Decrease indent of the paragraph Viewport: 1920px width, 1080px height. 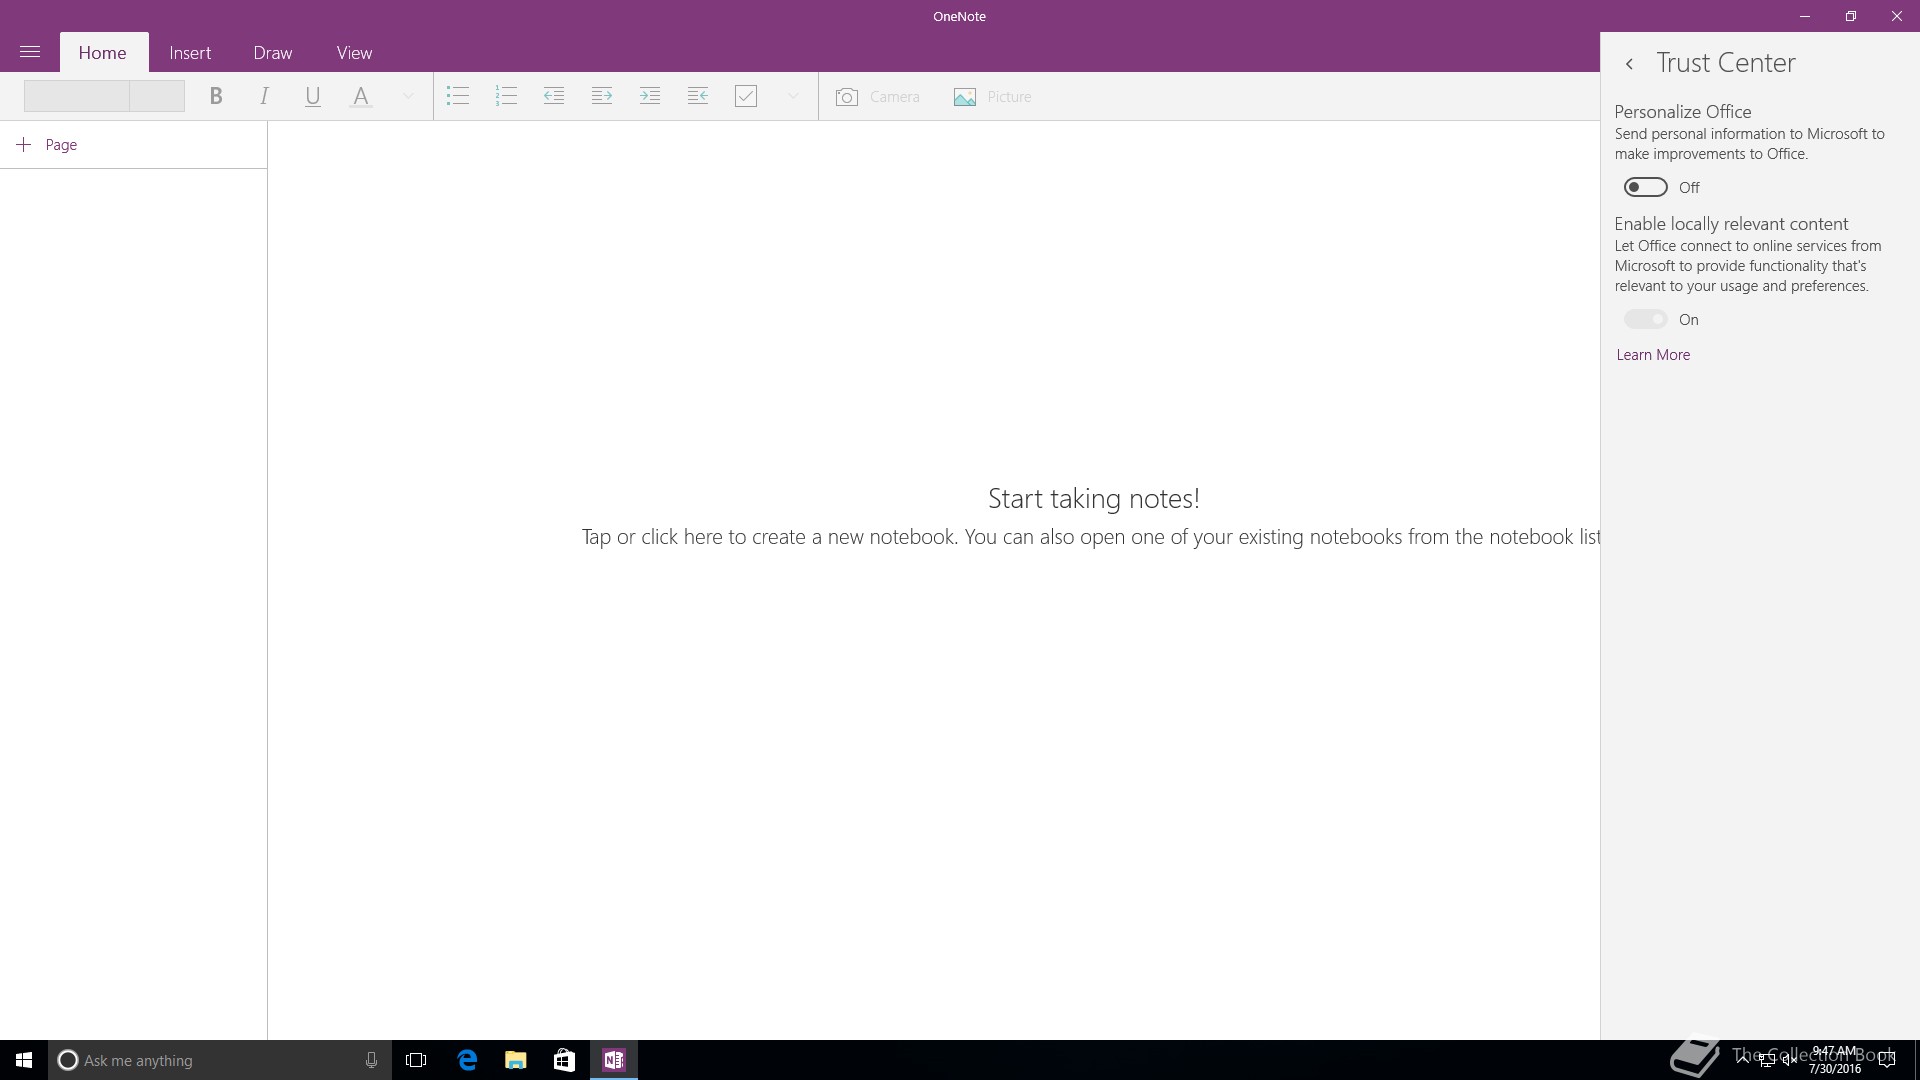(x=554, y=96)
